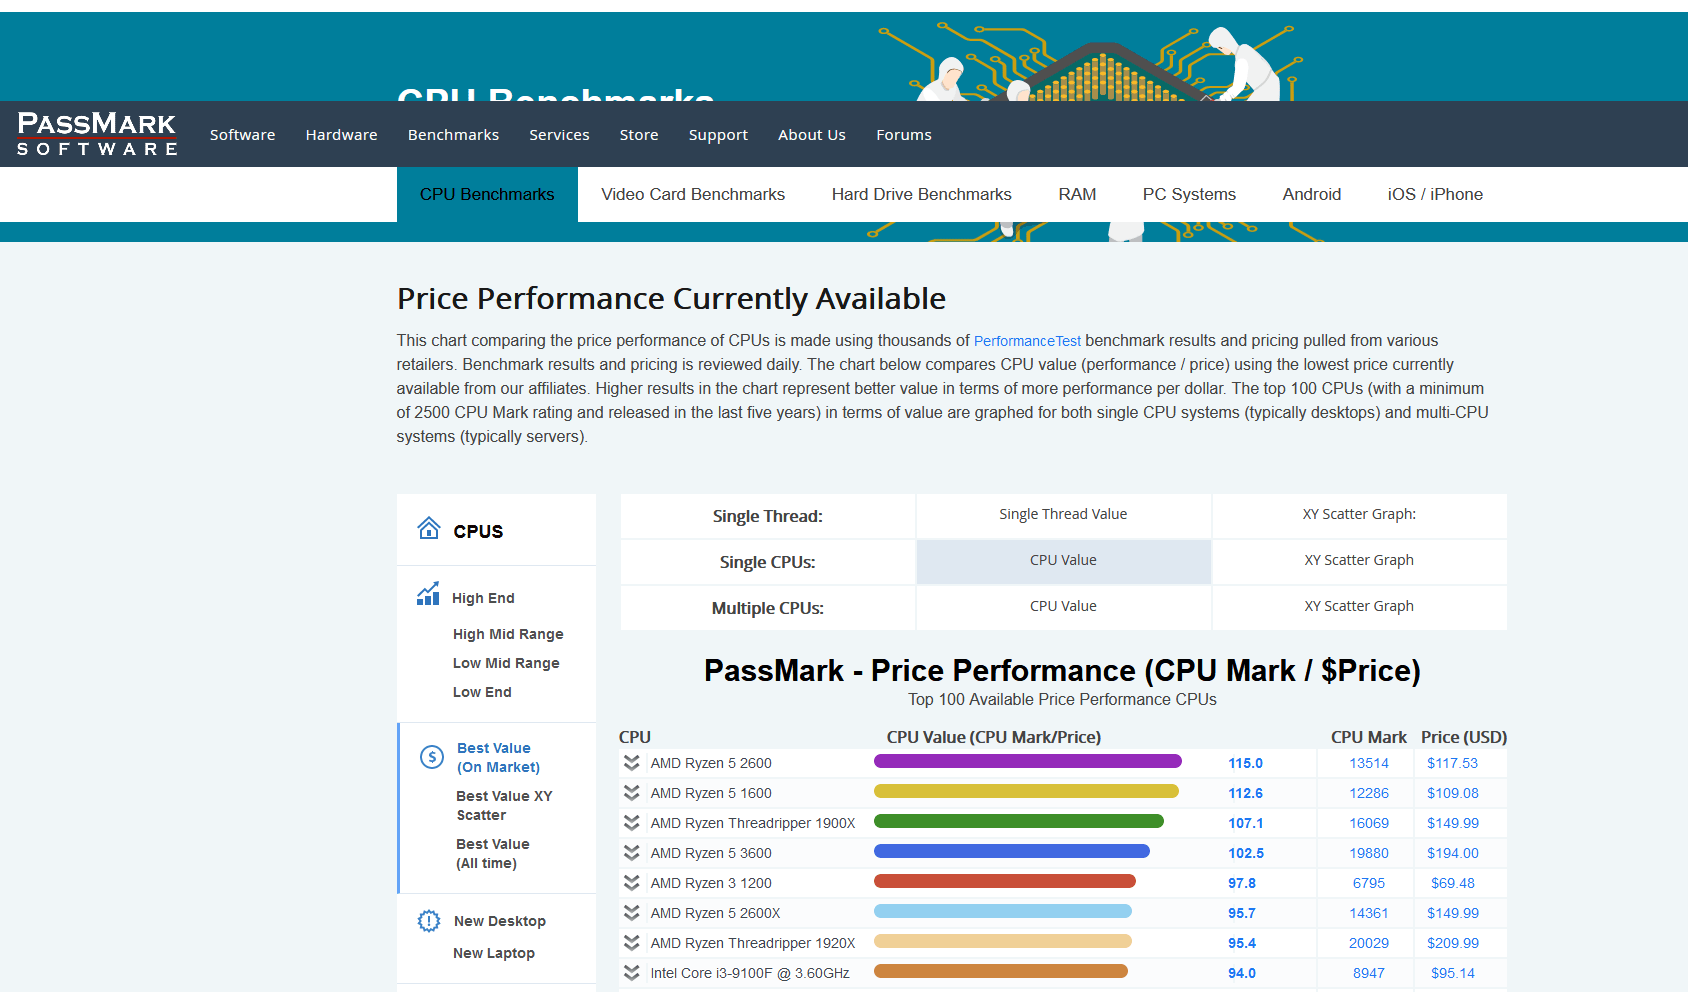Click the AMD Ryzen 5 1600 name
Screen dimensions: 1688x992
click(711, 793)
